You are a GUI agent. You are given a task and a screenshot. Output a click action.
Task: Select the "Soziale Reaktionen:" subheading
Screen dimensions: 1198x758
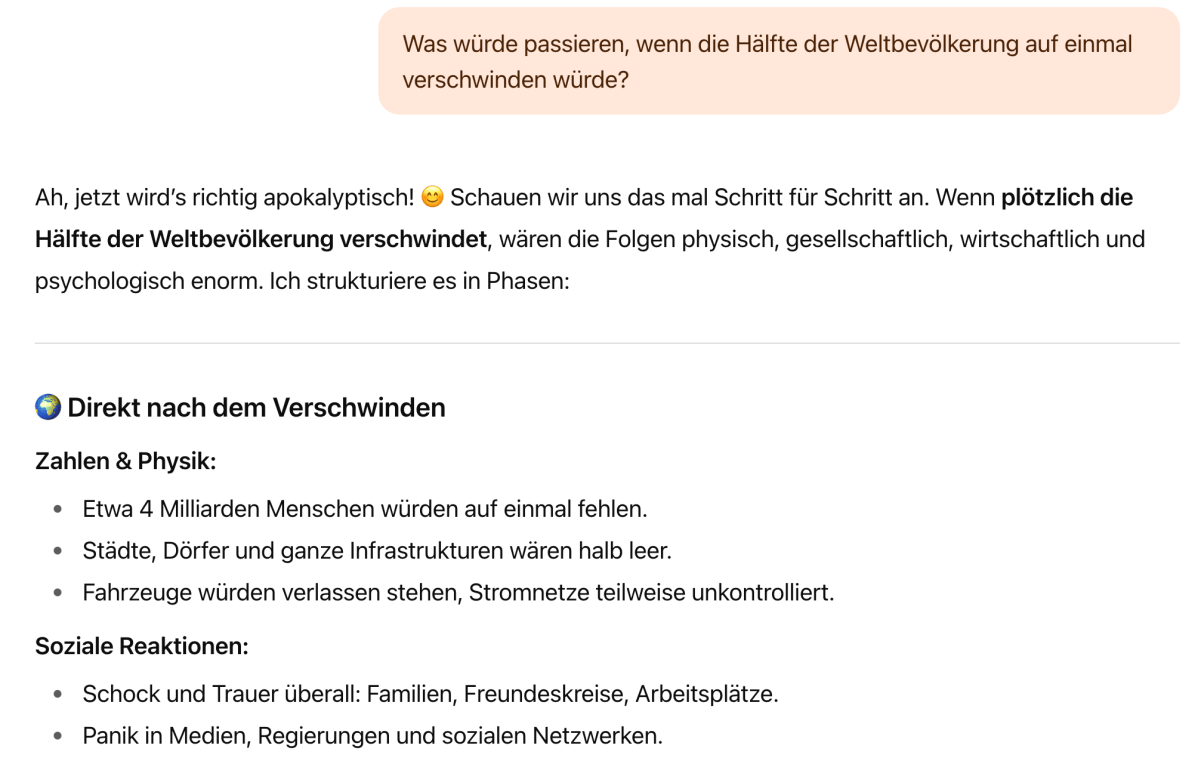tap(141, 646)
